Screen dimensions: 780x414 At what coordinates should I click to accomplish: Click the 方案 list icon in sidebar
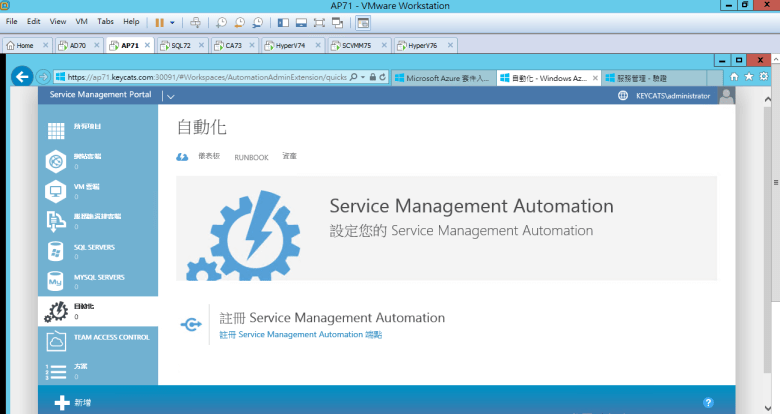(x=56, y=372)
